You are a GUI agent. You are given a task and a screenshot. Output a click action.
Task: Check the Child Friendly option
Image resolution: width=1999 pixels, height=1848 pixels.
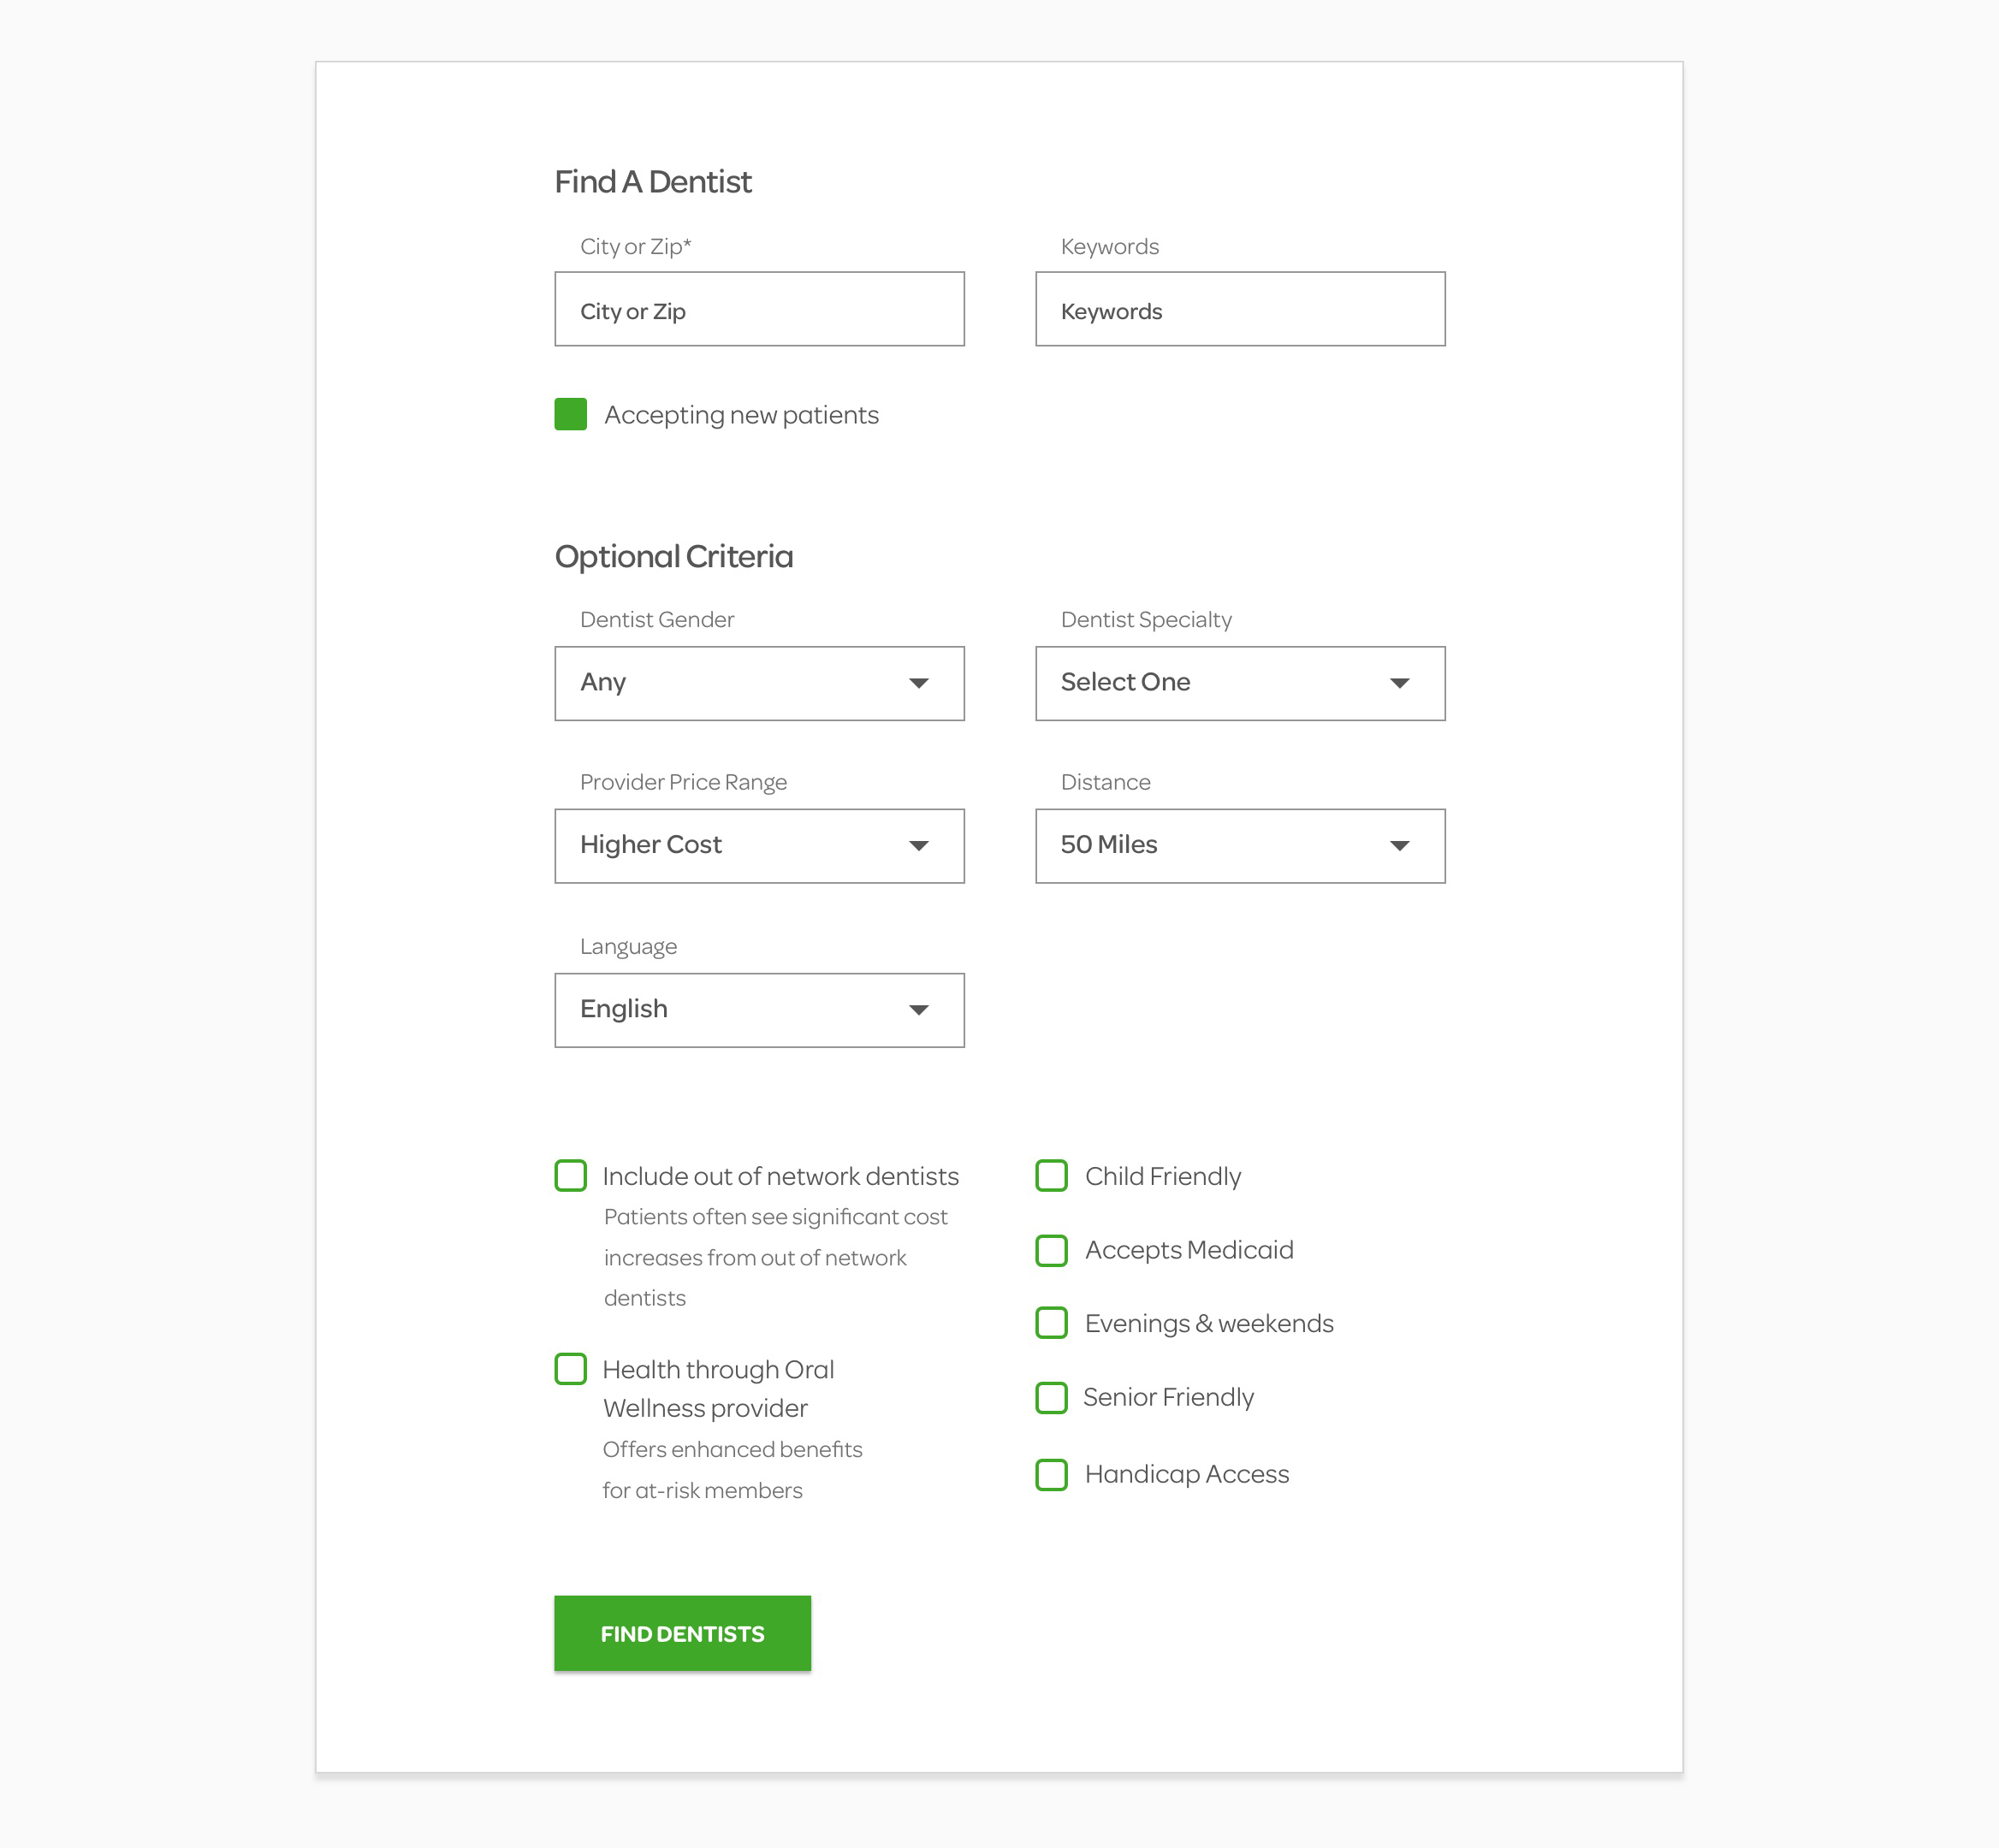[1051, 1176]
